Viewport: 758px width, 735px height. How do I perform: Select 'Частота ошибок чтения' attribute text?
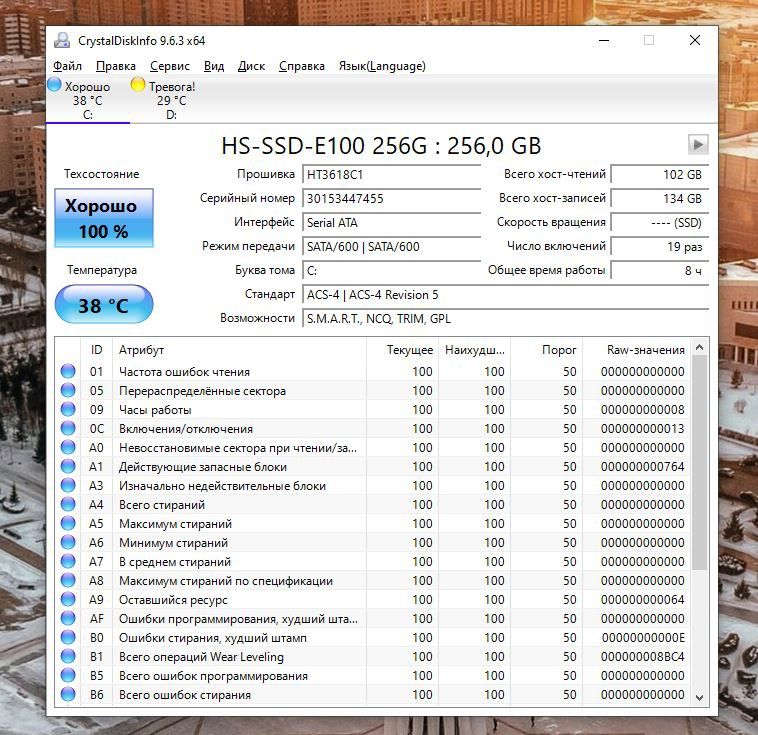(184, 372)
